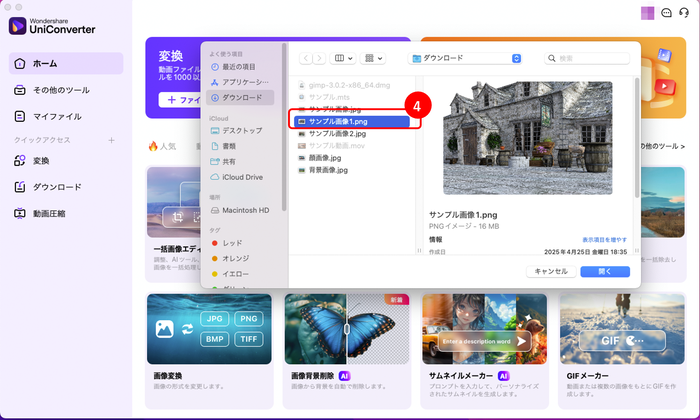Click the キャンセル button

click(x=551, y=271)
